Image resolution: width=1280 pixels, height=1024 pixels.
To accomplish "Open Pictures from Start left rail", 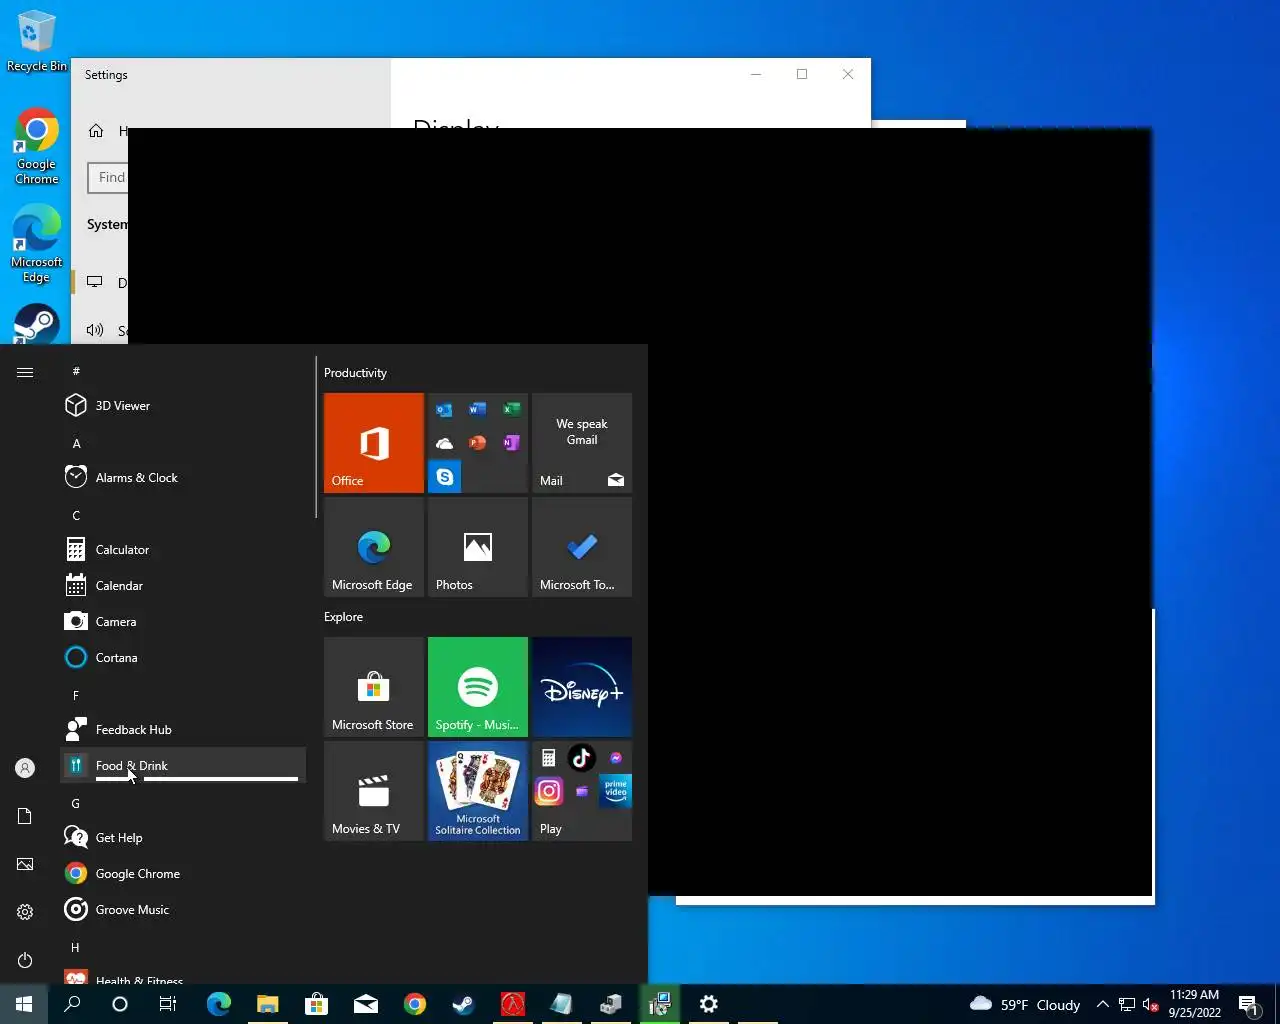I will (x=25, y=864).
